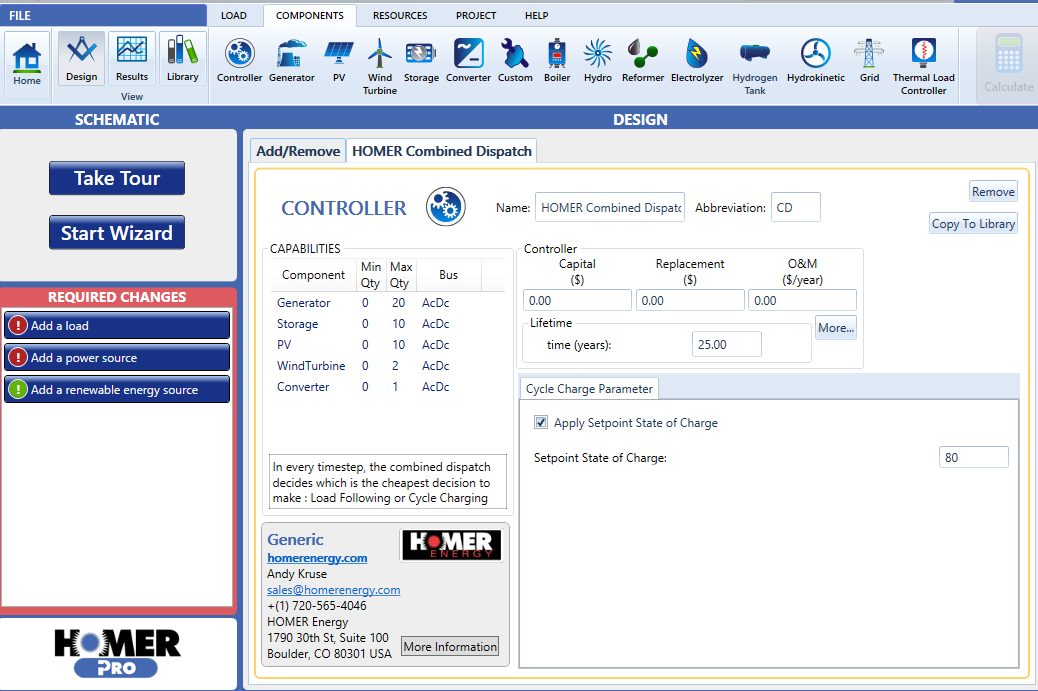
Task: Select the Electrolyzer icon
Action: pyautogui.click(x=697, y=57)
